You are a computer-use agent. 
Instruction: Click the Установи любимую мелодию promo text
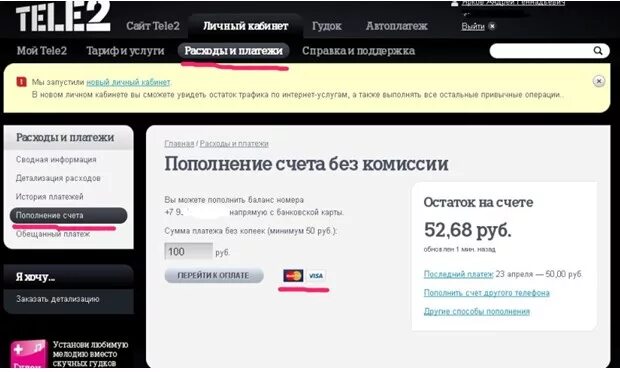click(x=91, y=354)
